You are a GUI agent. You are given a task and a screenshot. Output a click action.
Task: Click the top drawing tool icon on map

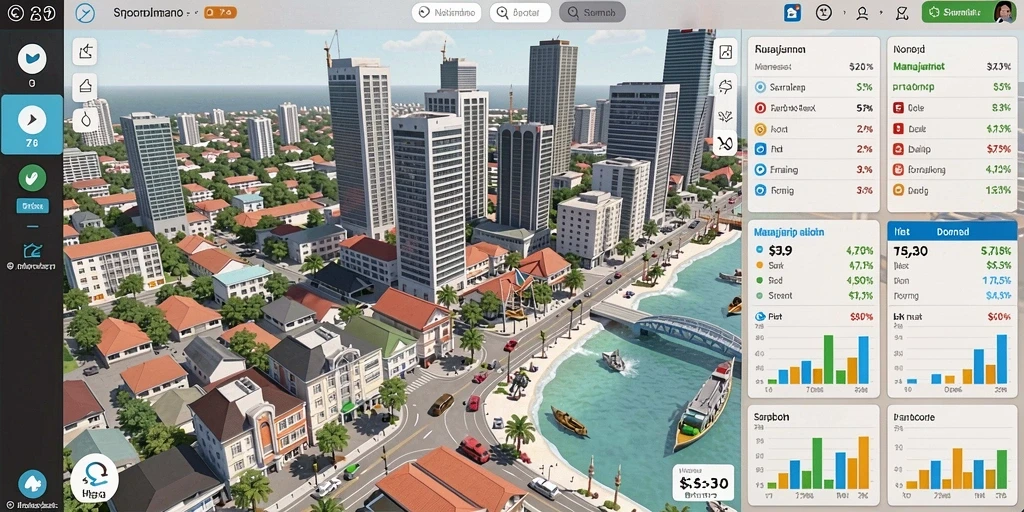tap(85, 51)
